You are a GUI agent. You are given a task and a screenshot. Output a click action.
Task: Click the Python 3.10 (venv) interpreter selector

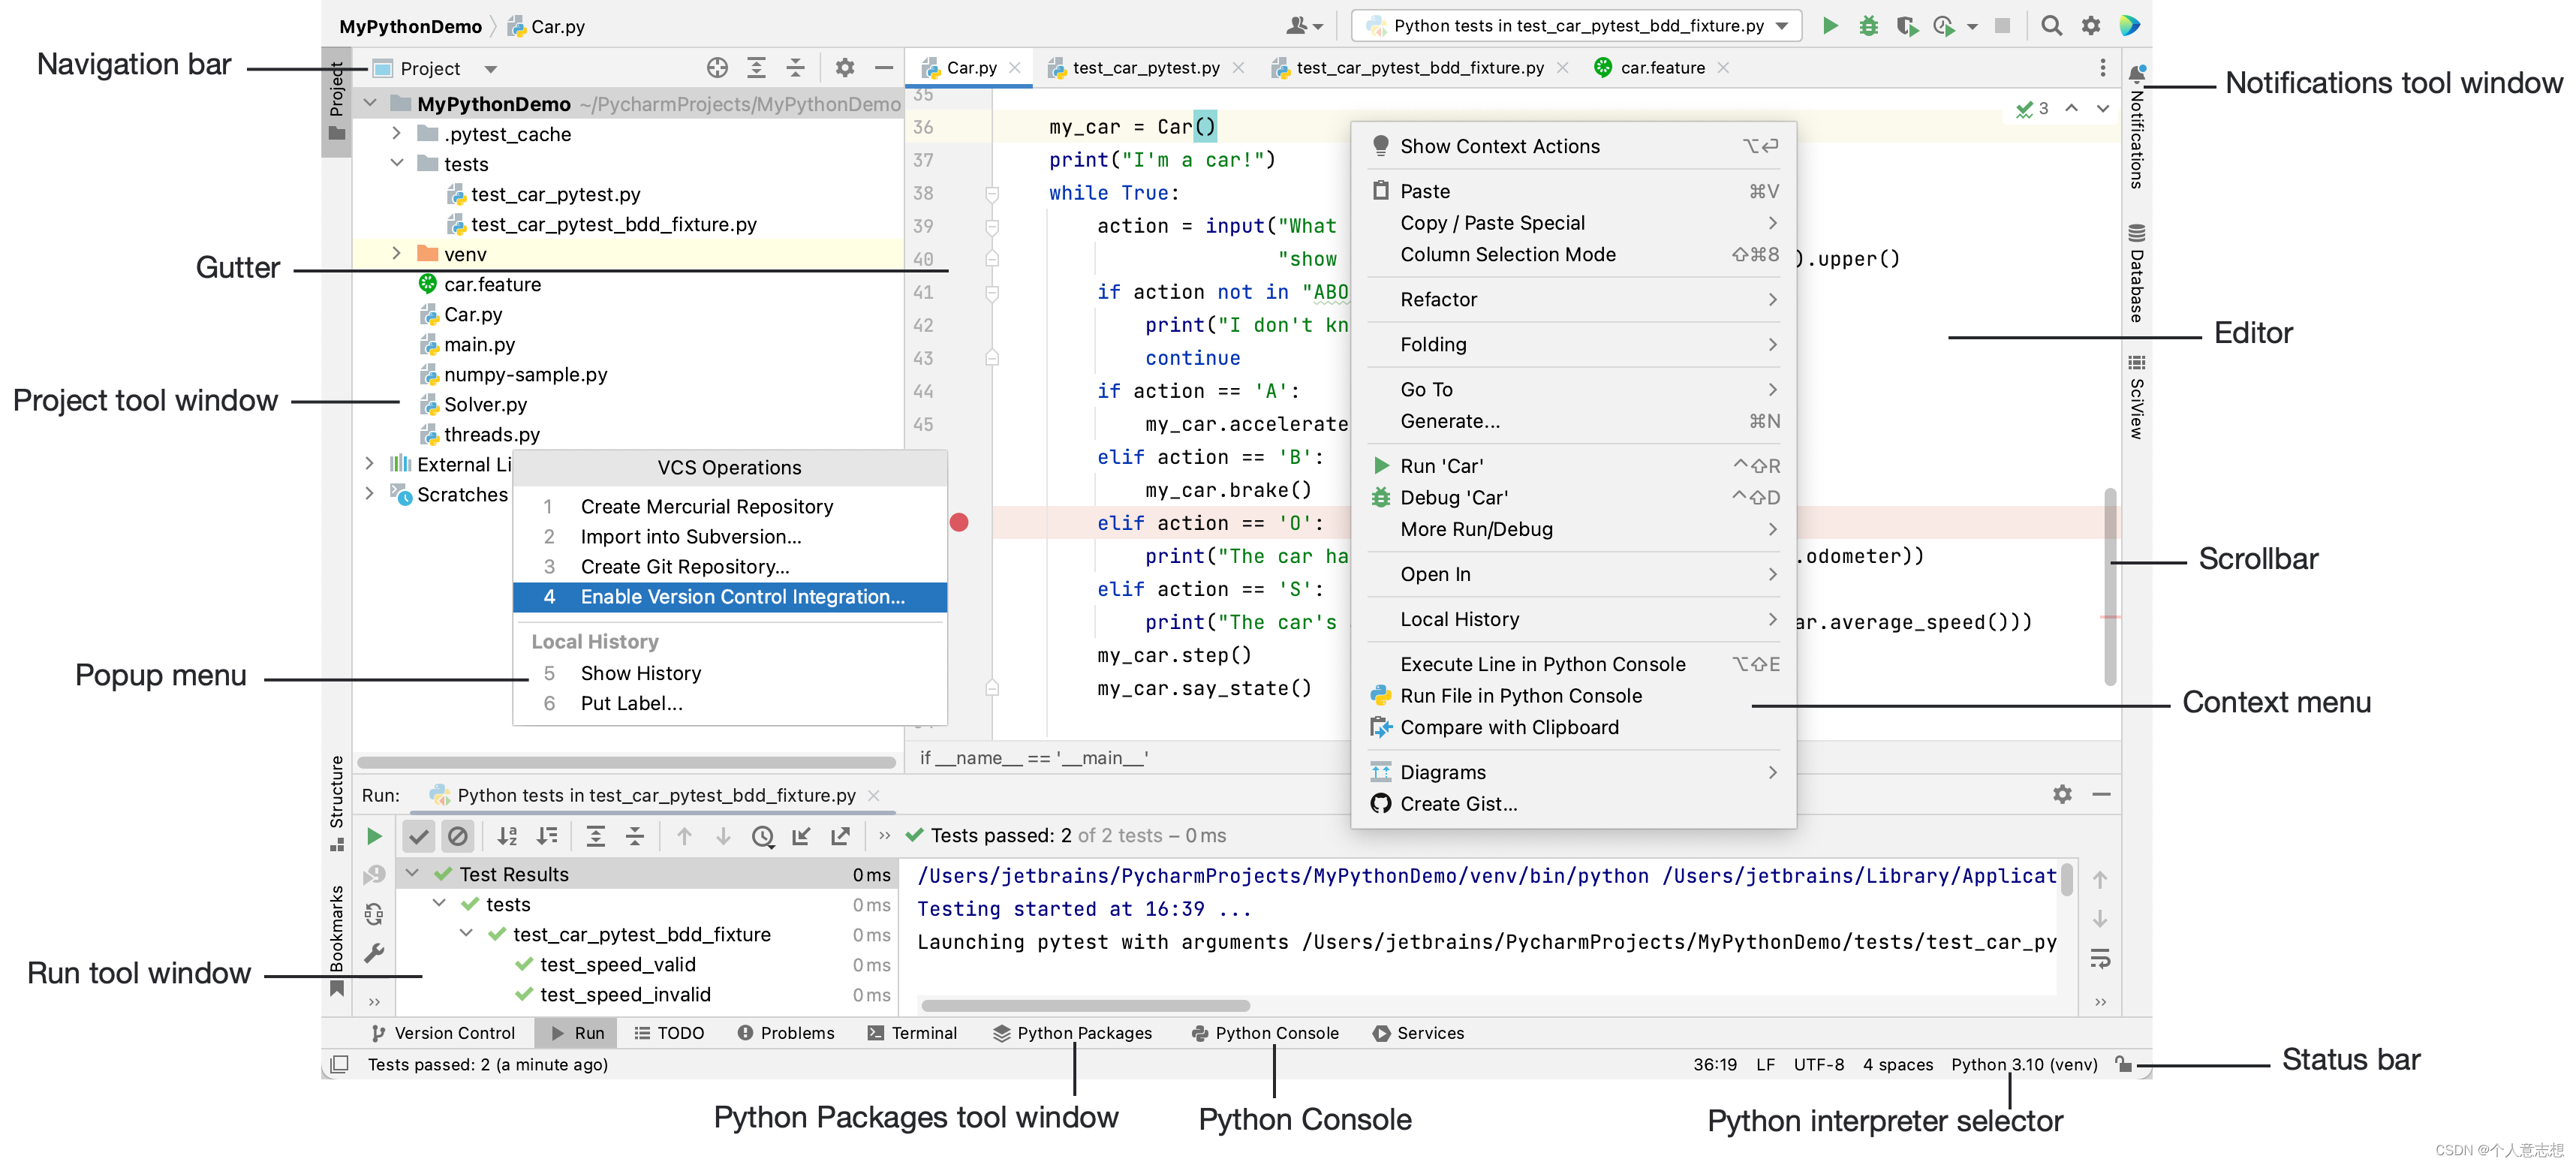tap(2023, 1064)
